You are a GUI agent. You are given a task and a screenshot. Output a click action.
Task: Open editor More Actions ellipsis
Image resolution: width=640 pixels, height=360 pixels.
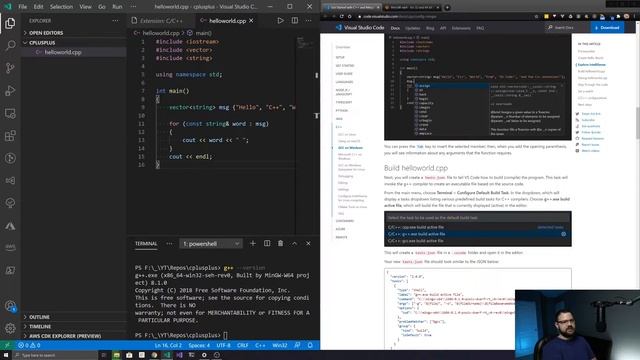[309, 20]
